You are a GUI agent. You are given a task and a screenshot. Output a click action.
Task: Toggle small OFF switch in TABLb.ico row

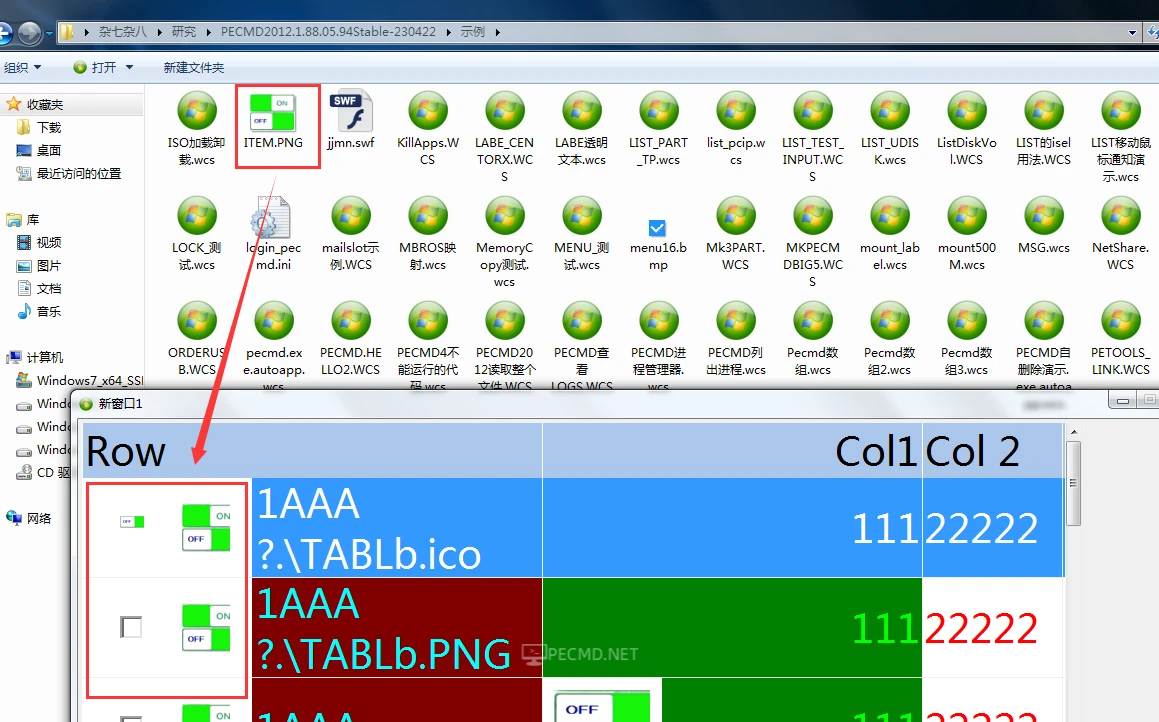click(x=132, y=522)
